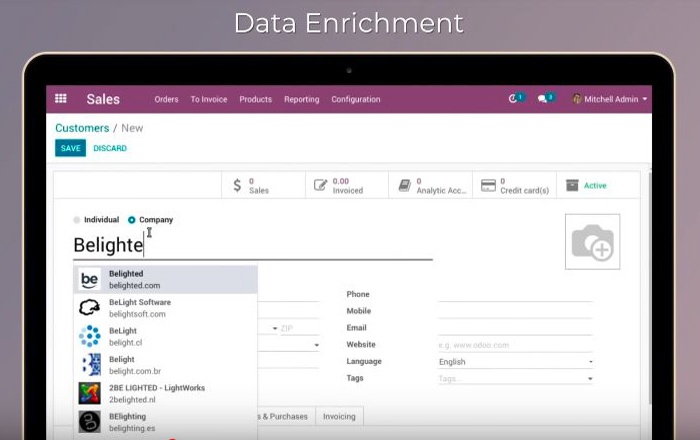Image resolution: width=700 pixels, height=440 pixels.
Task: Click the SAVE button
Action: [71, 148]
